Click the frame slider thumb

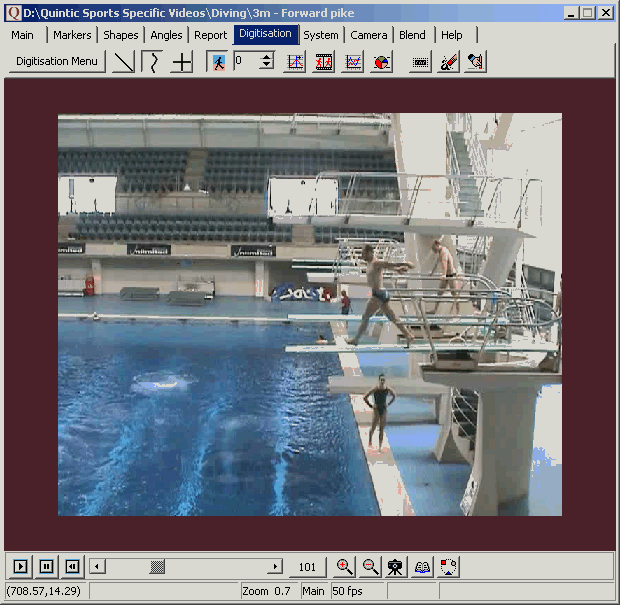157,567
